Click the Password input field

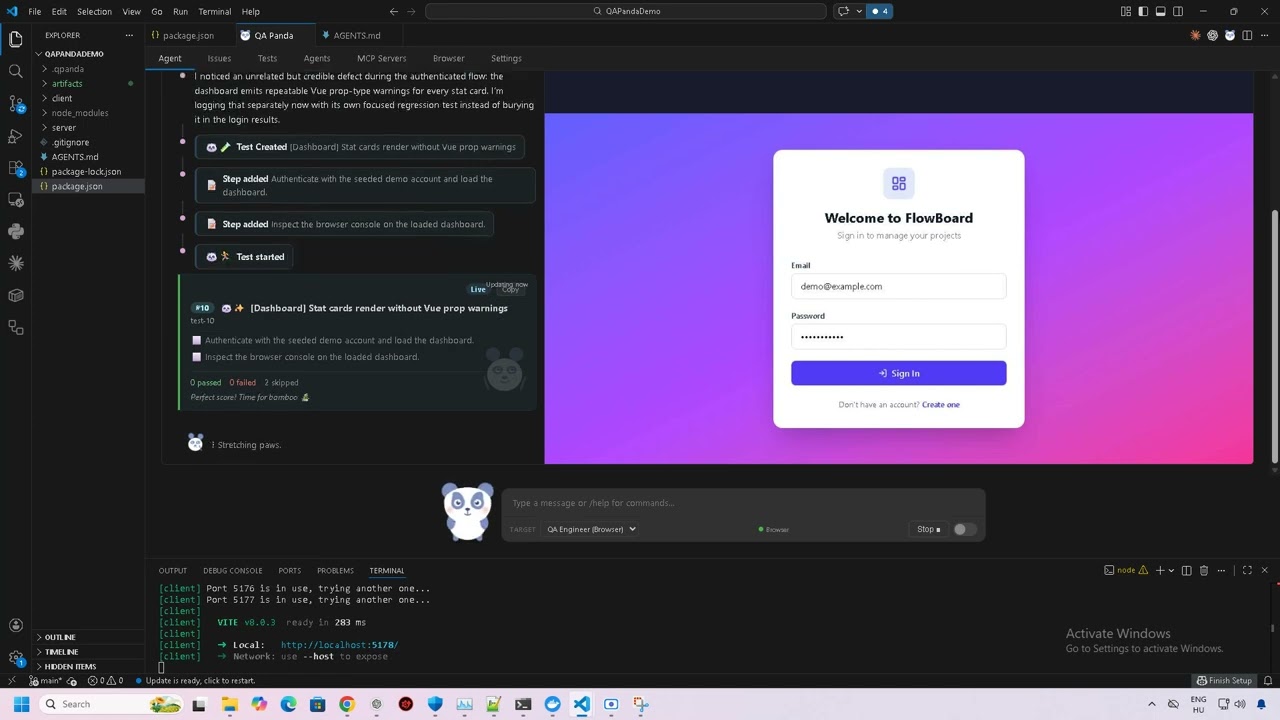[x=898, y=337]
